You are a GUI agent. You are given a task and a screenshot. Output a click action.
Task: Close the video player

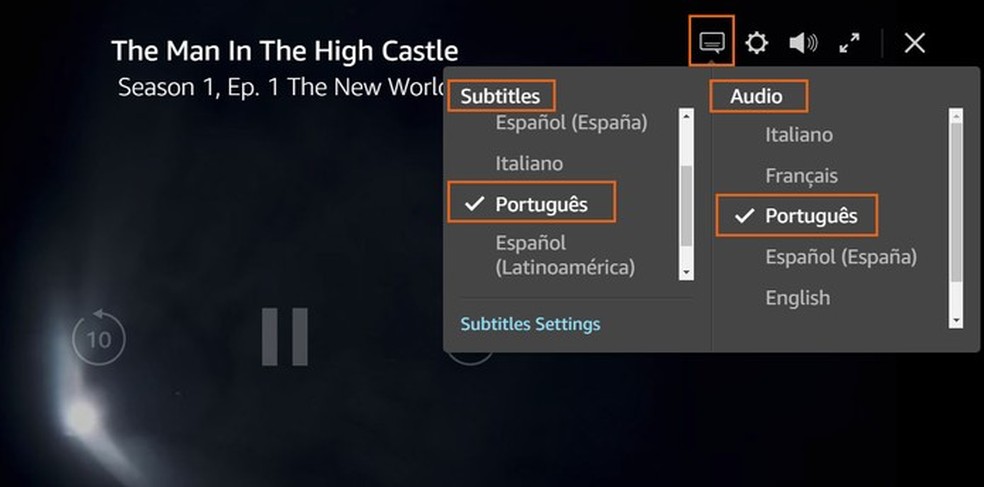point(914,42)
